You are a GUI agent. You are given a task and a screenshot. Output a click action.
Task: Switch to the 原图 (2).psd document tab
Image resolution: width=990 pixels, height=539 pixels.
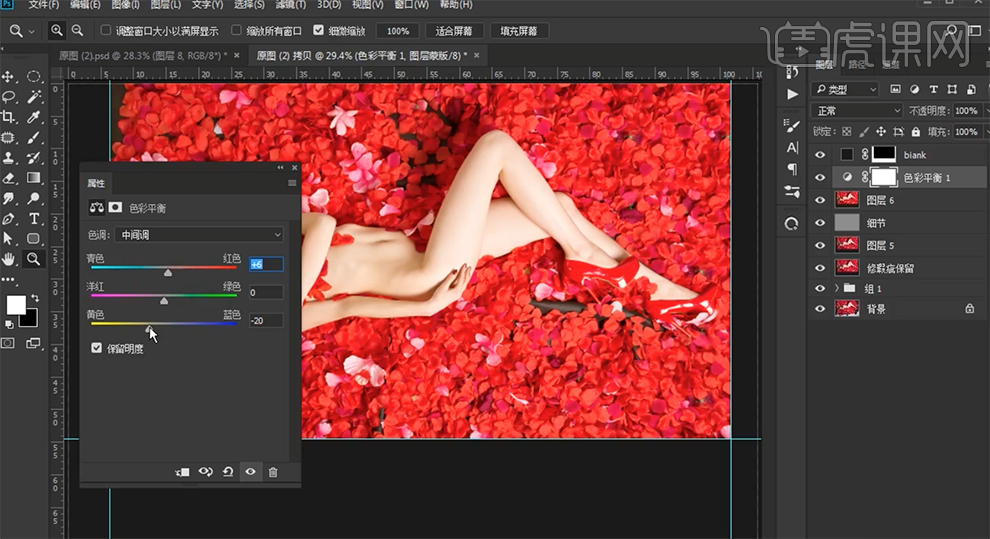coord(138,55)
